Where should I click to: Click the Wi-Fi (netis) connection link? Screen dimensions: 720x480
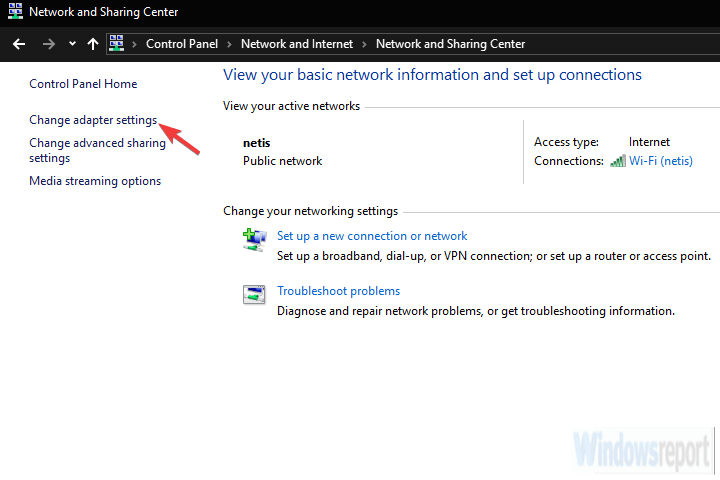(x=660, y=161)
